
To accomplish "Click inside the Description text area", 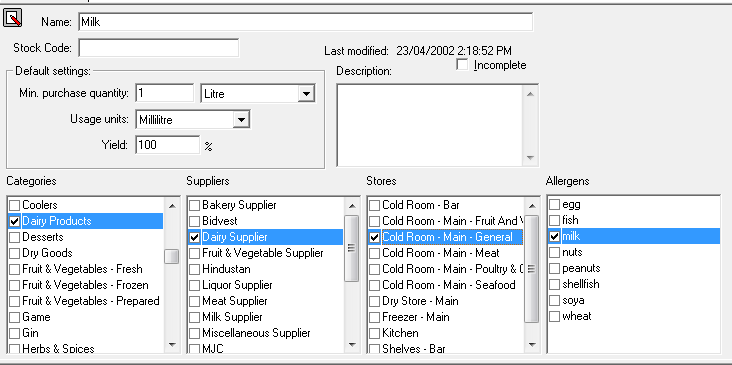I will click(430, 125).
